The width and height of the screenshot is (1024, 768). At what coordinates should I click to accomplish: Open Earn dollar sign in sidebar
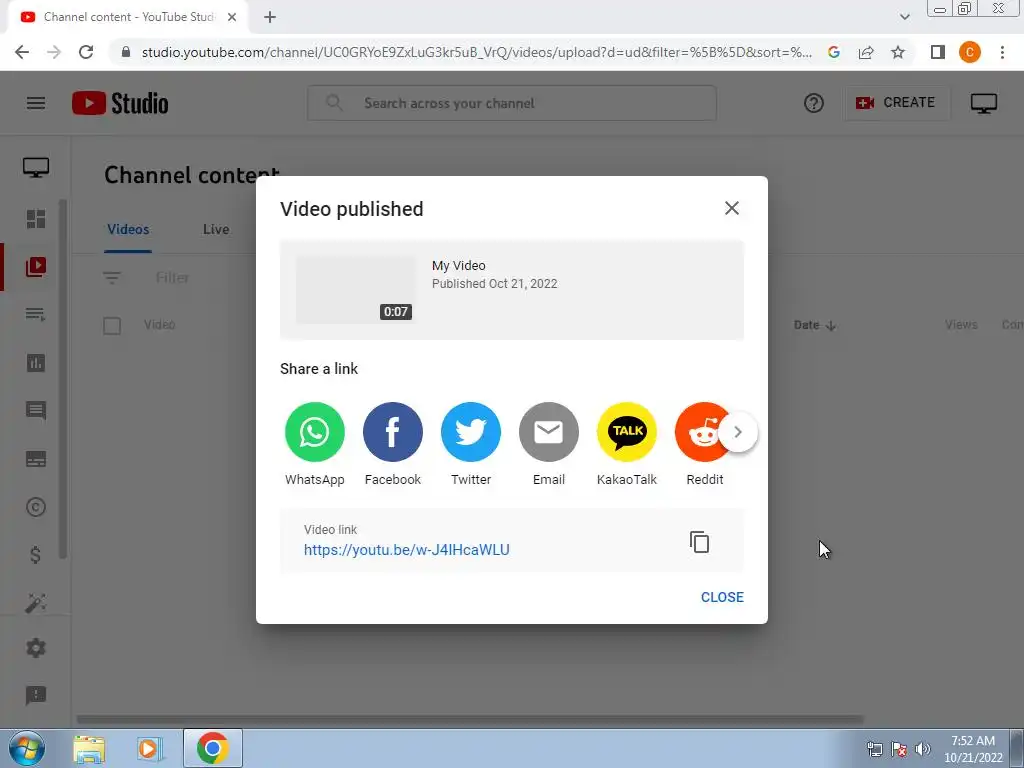tap(36, 555)
